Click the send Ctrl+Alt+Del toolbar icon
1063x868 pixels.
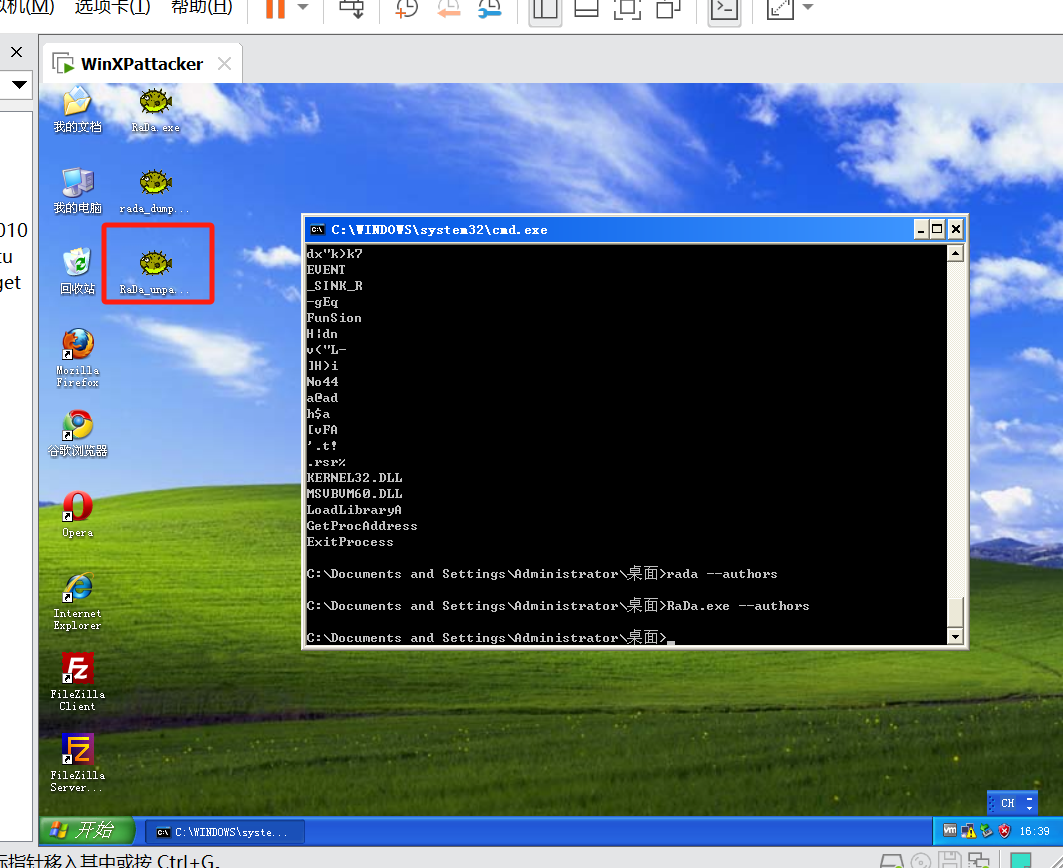[x=351, y=8]
